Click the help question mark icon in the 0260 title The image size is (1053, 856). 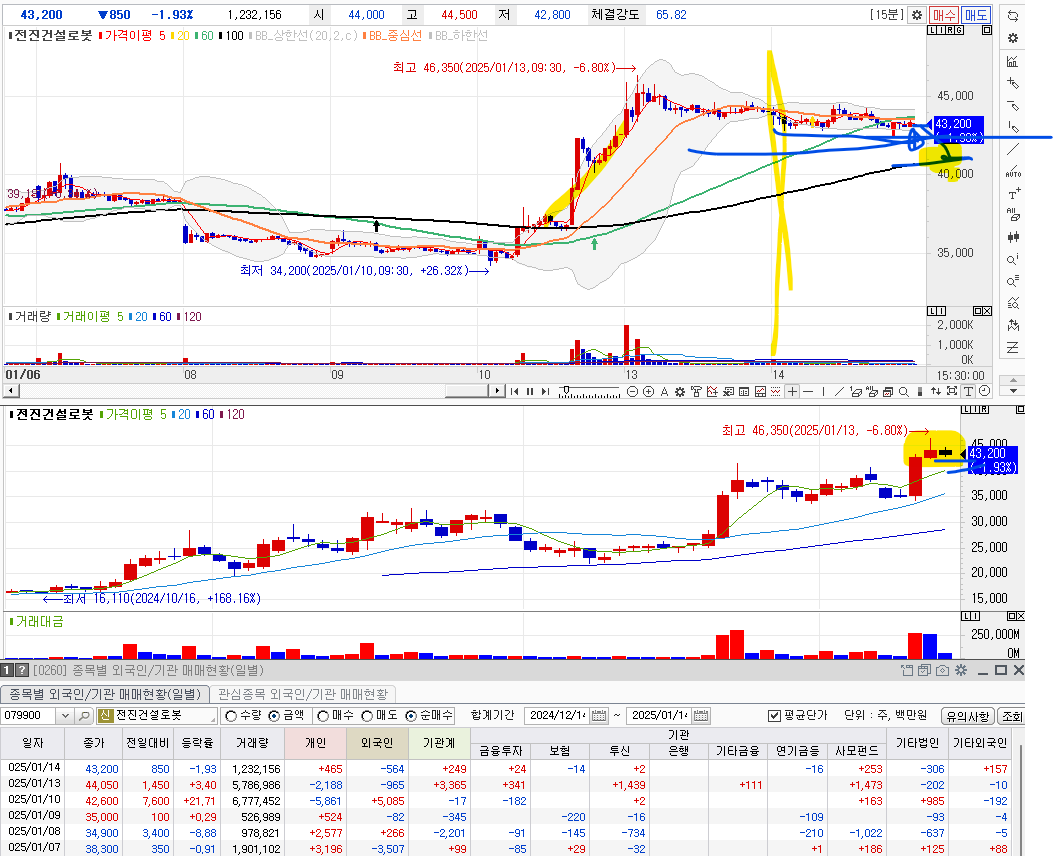(x=22, y=670)
